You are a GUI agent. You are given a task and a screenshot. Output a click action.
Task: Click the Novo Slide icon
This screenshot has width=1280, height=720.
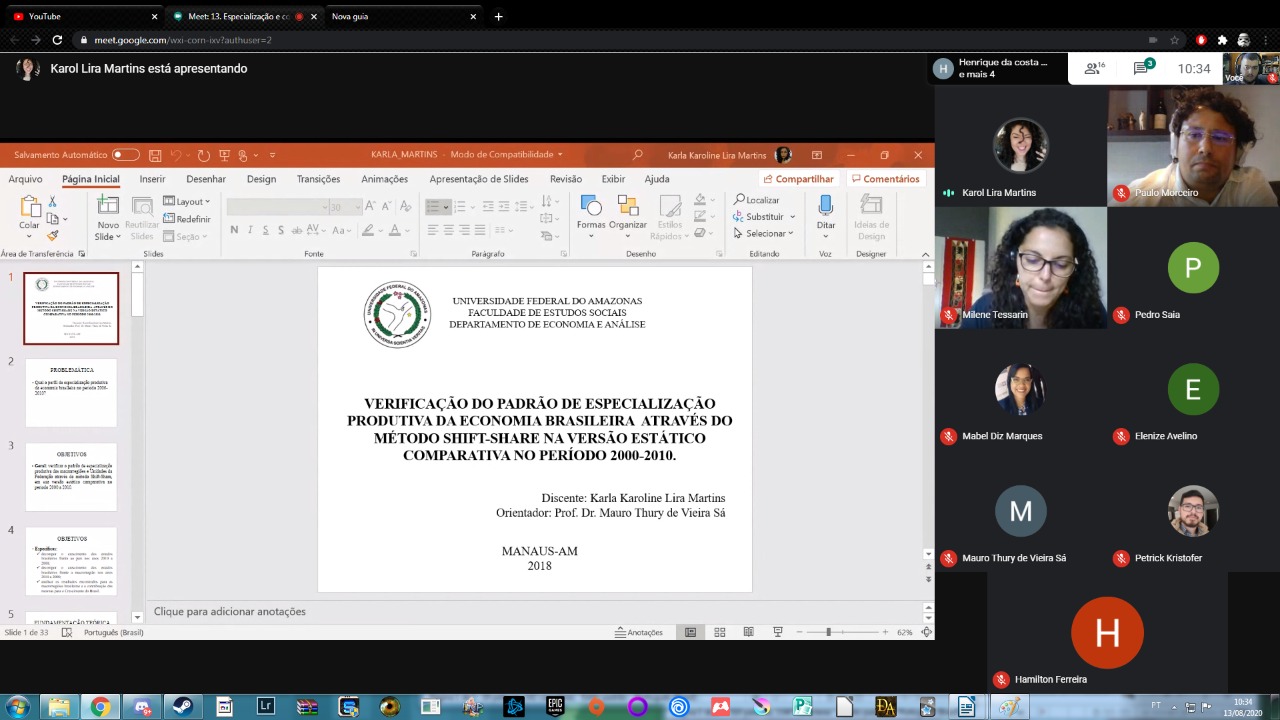pyautogui.click(x=108, y=206)
